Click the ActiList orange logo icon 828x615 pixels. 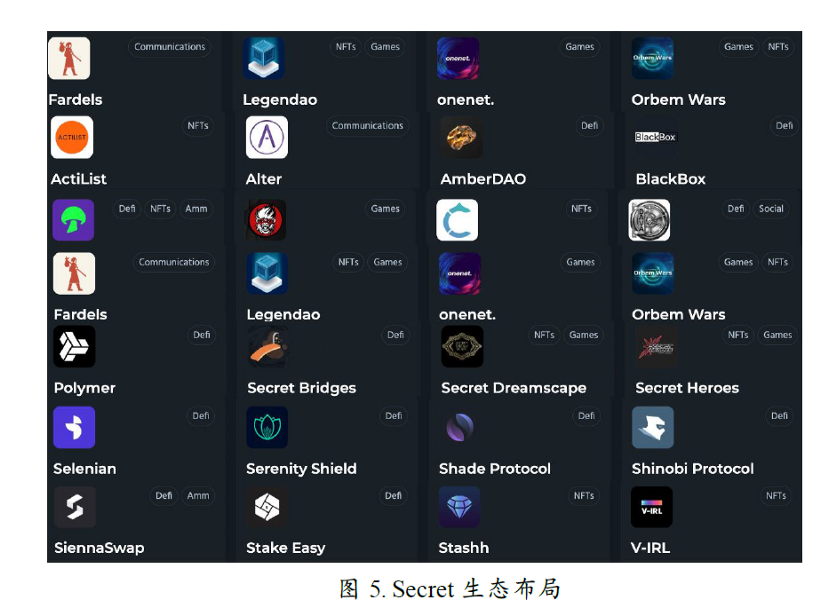[x=72, y=137]
